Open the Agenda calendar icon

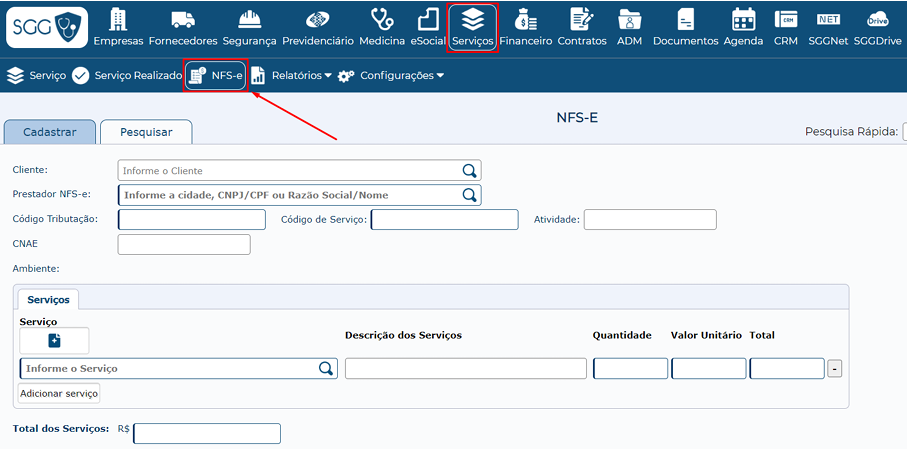(743, 19)
